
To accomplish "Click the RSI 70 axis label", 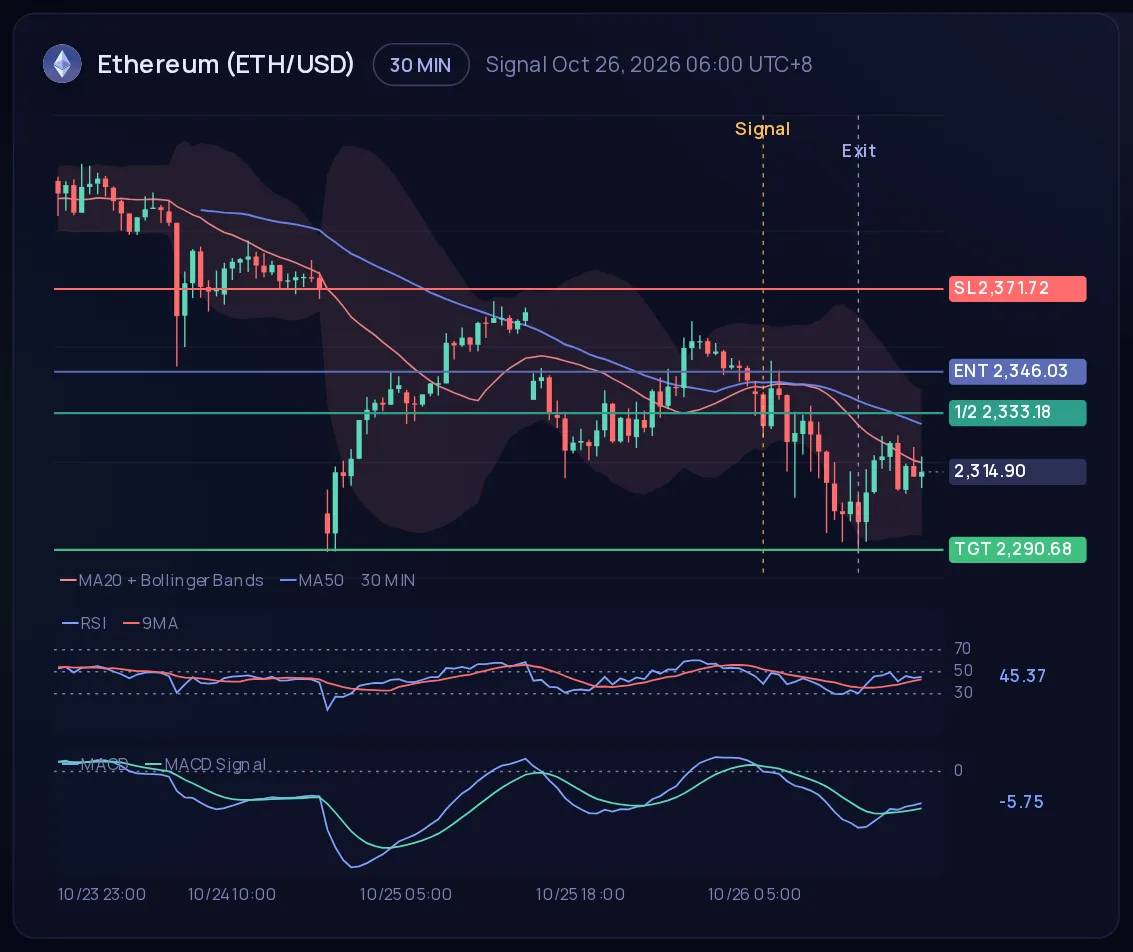I will [962, 648].
